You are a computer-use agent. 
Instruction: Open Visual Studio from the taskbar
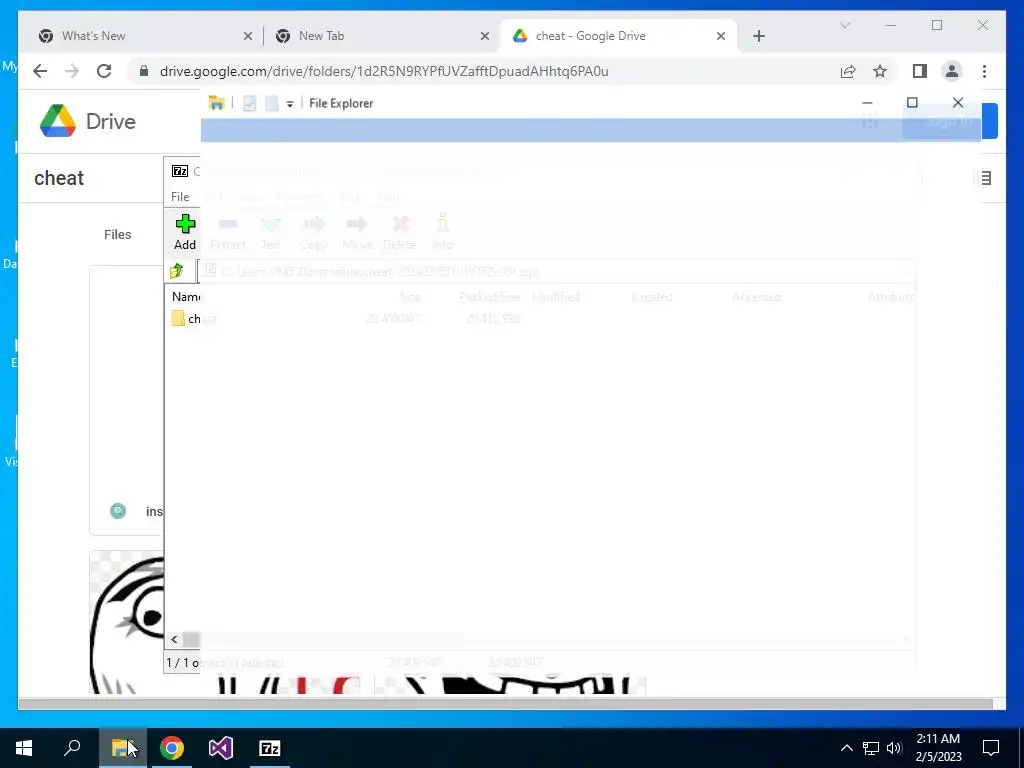221,748
